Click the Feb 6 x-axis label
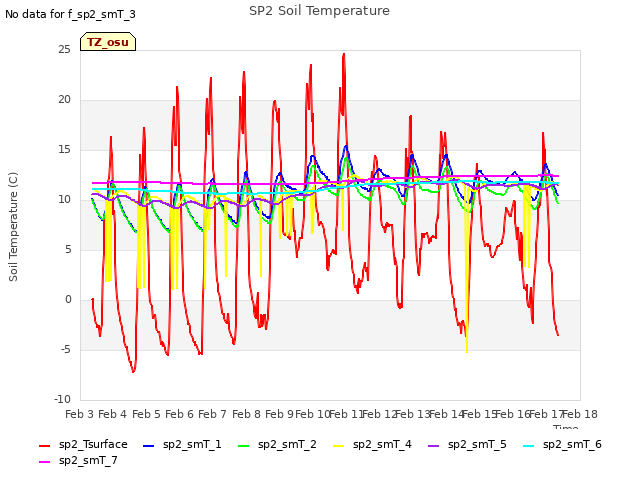Viewport: 640px width, 480px height. pyautogui.click(x=179, y=414)
